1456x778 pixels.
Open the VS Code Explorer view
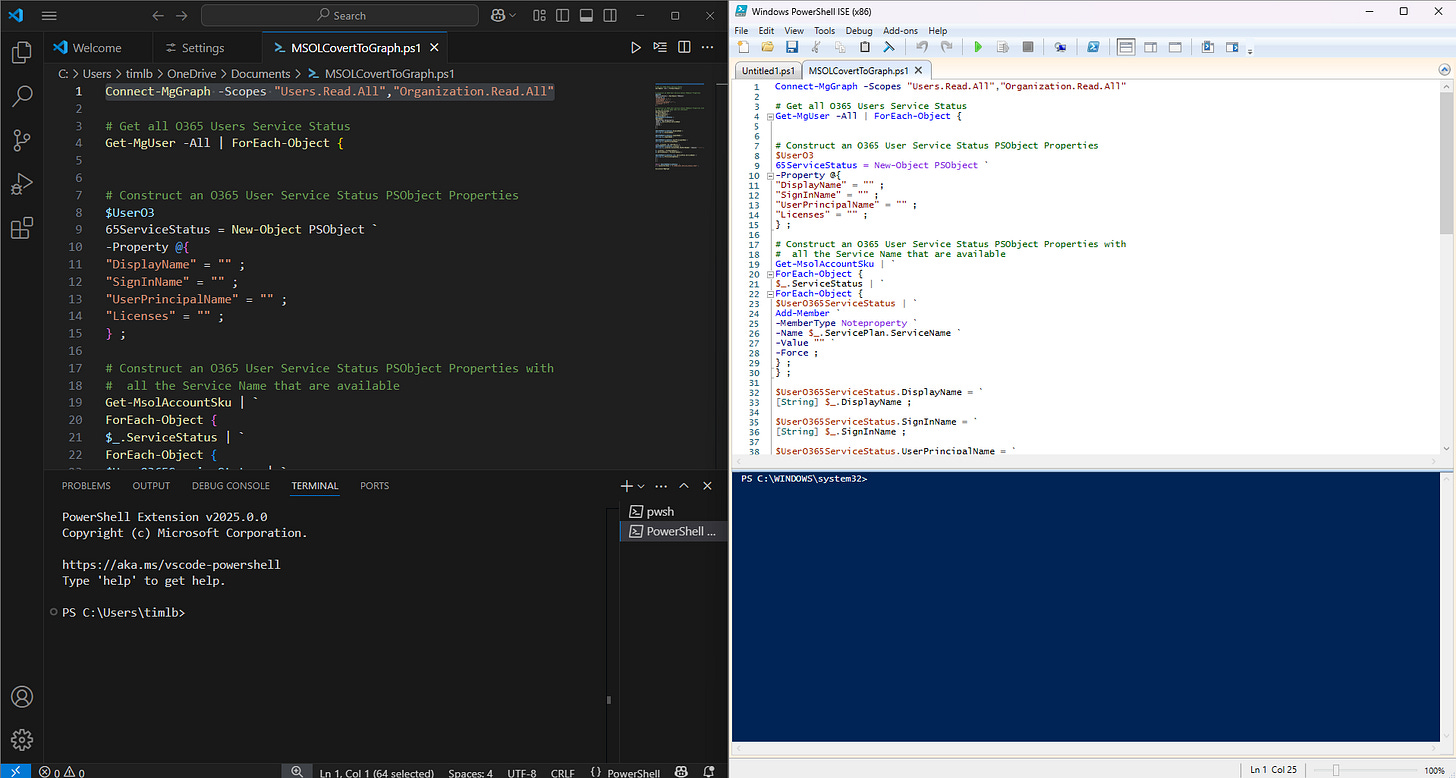pos(21,52)
